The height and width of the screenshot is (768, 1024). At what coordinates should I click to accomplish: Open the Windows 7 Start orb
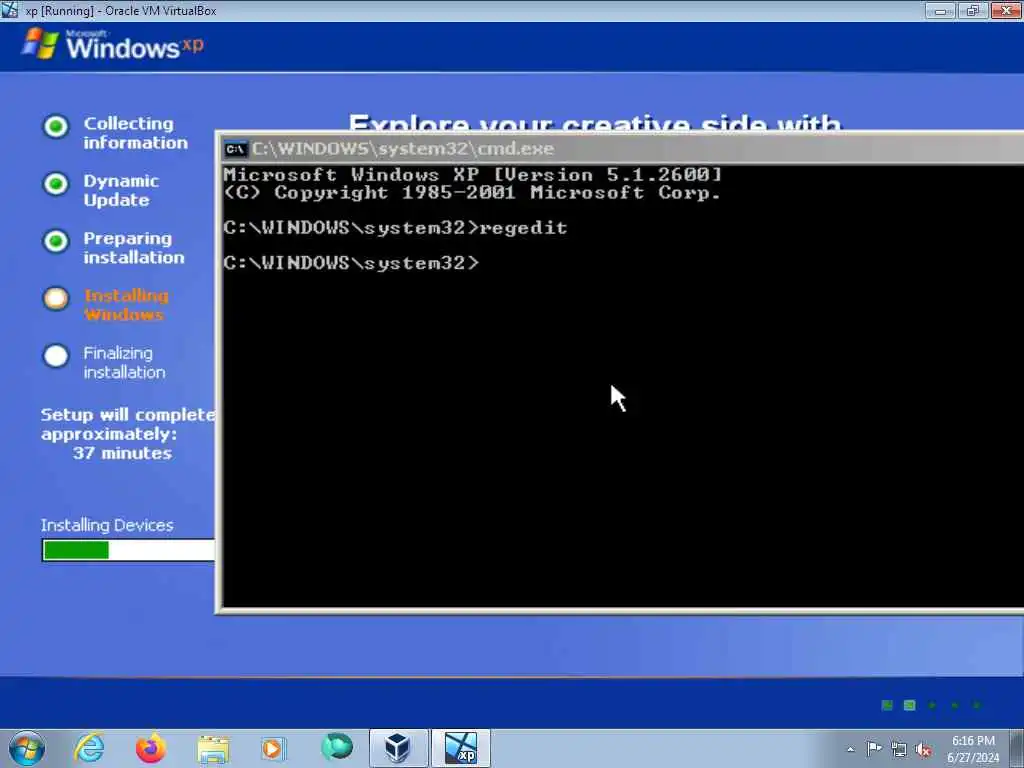[x=27, y=748]
